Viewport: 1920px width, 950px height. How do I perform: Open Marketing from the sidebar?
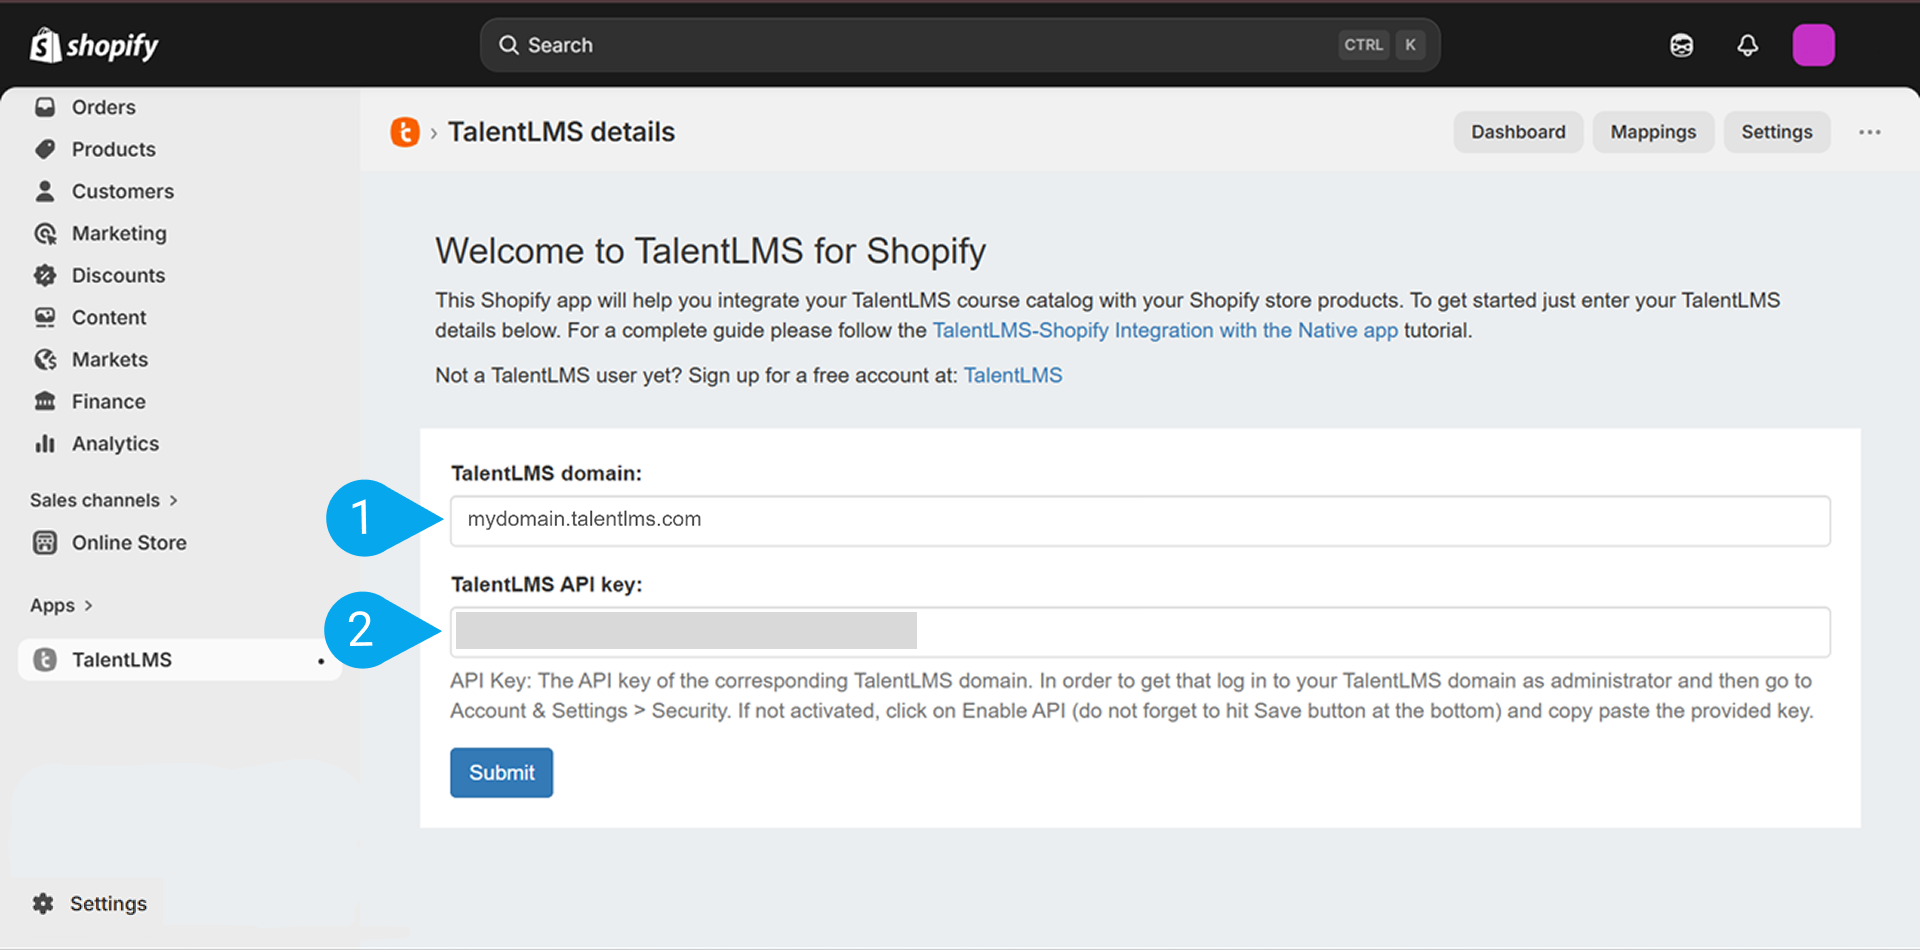[x=119, y=233]
